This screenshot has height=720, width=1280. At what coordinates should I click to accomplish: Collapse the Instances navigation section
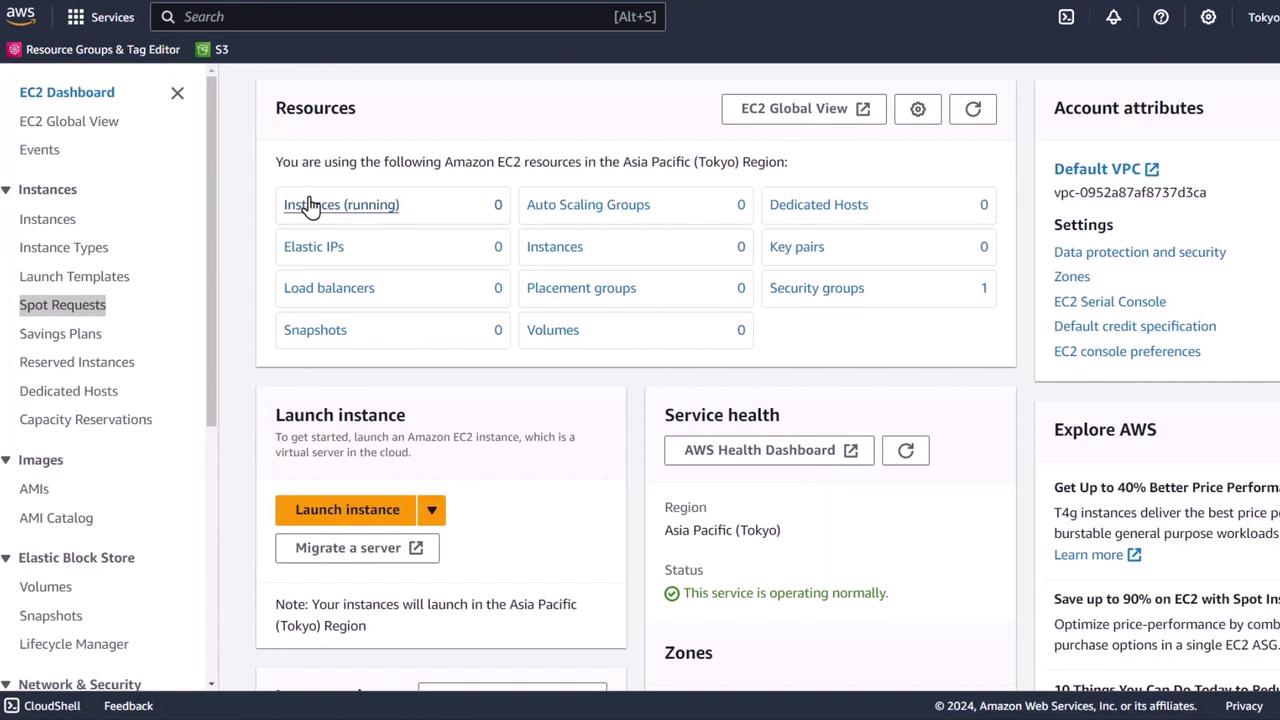click(x=6, y=190)
